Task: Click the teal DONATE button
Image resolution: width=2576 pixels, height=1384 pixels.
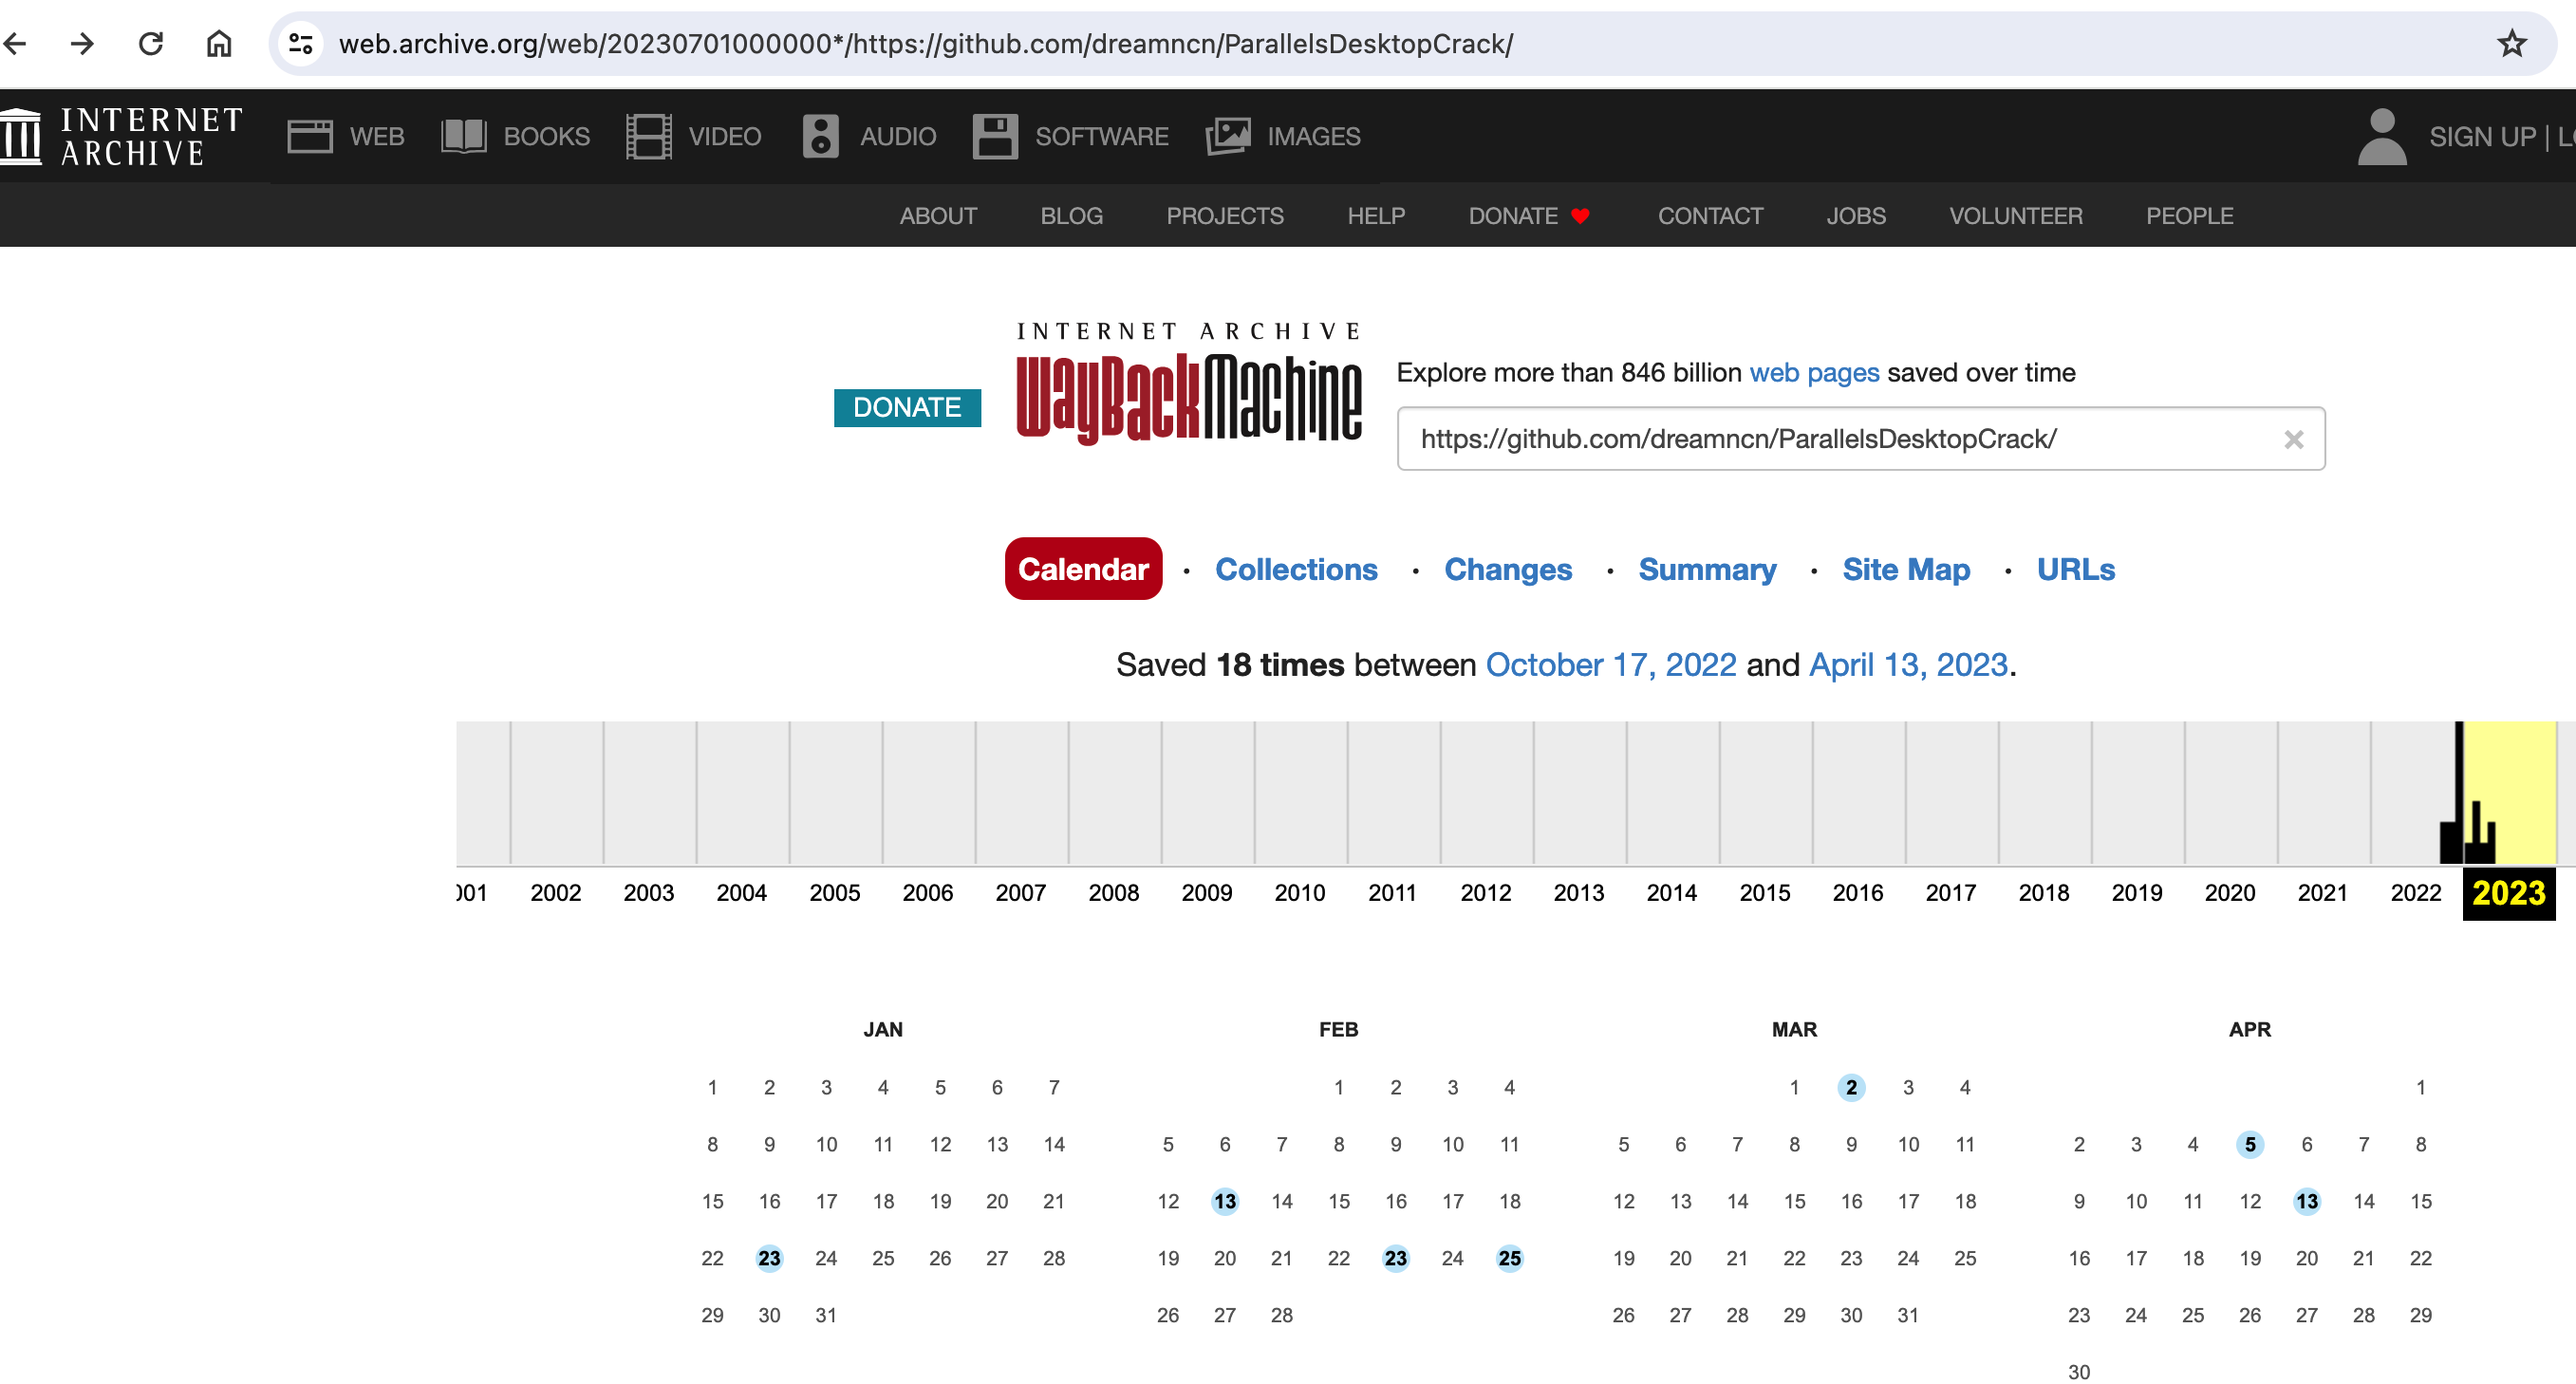Action: click(906, 407)
